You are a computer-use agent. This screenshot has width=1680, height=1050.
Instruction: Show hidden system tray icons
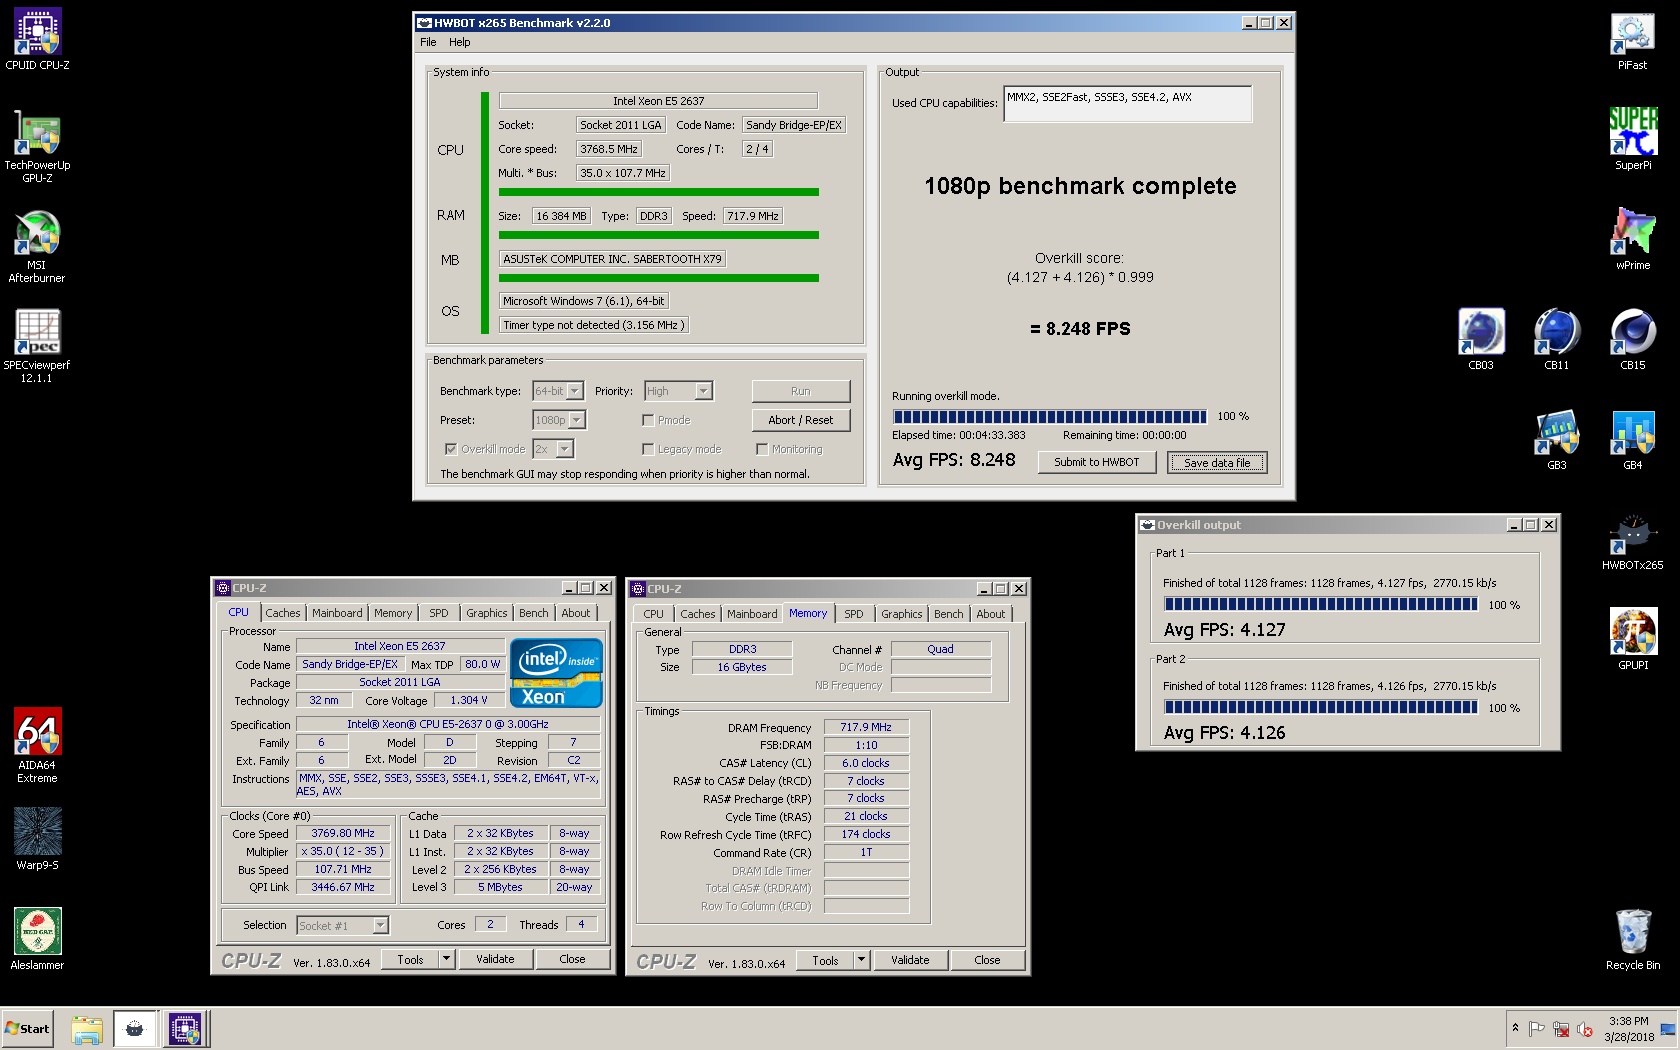(x=1515, y=1028)
